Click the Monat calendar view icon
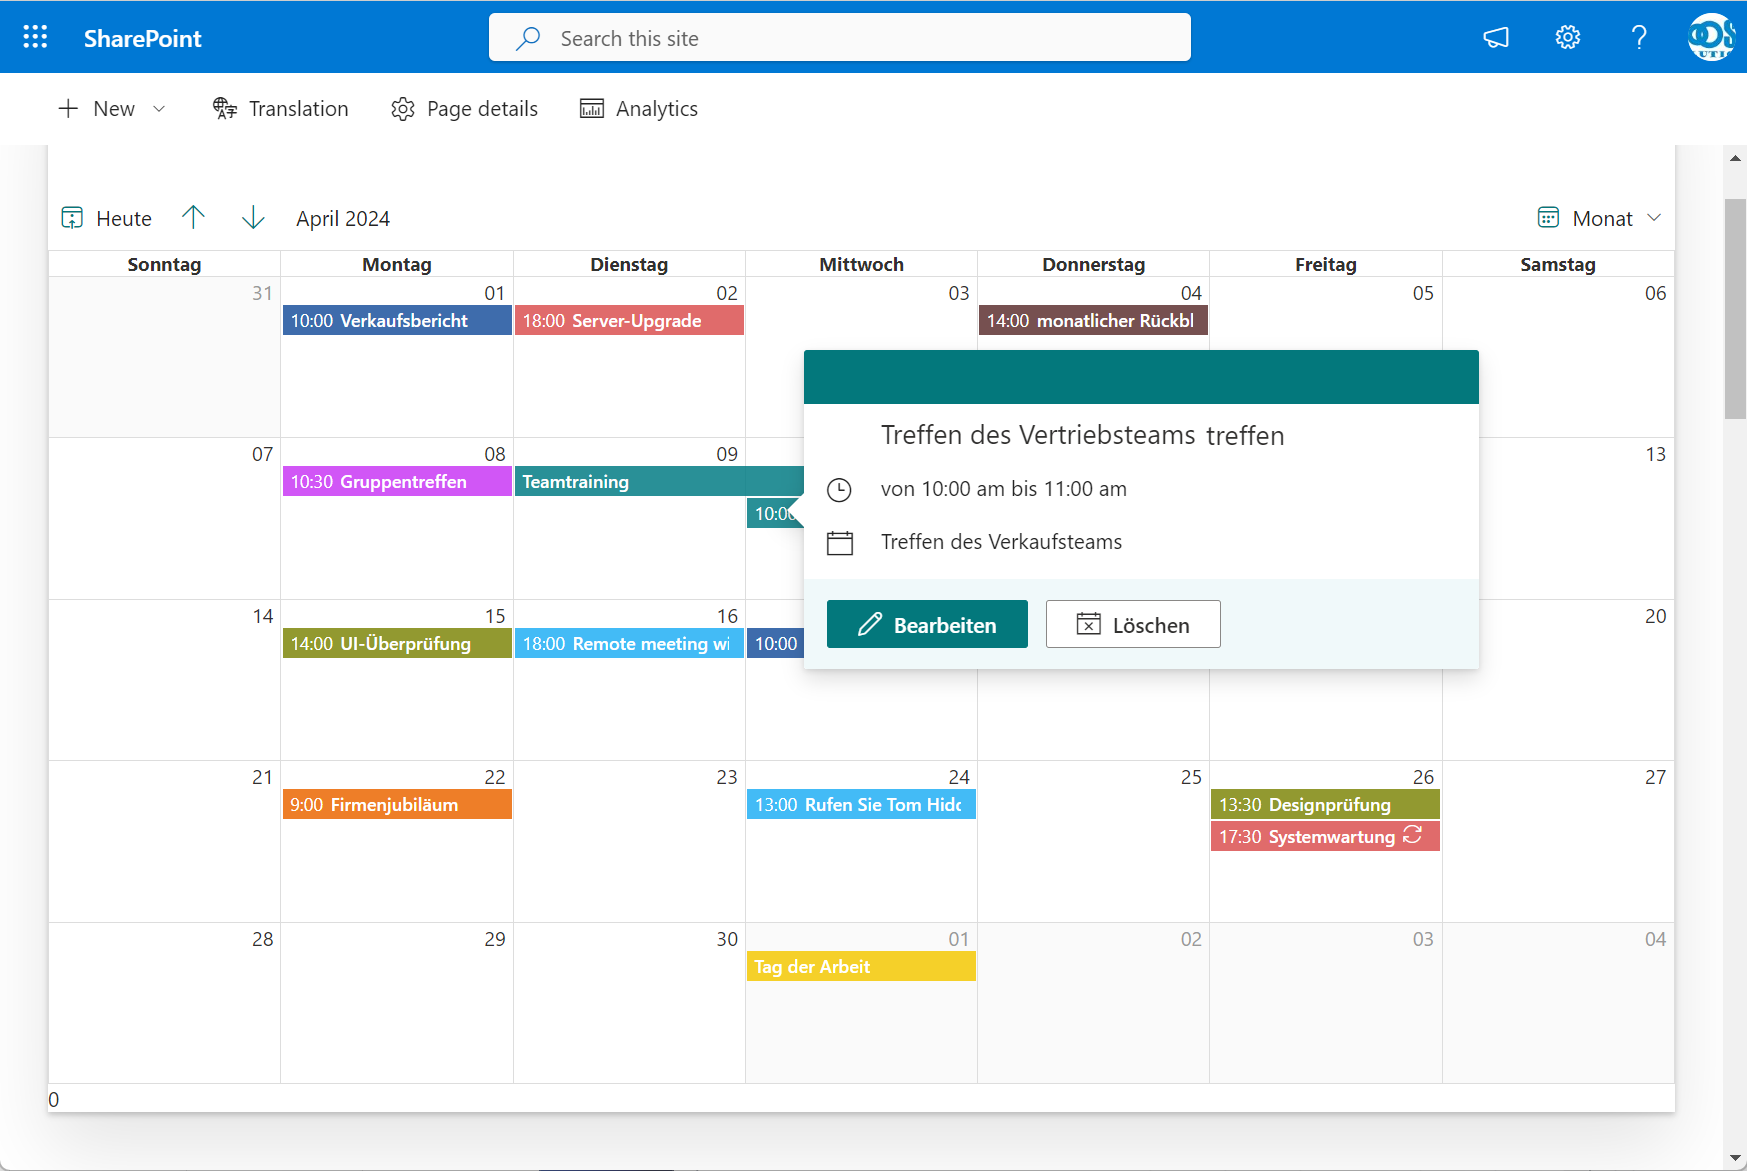The image size is (1747, 1171). click(1548, 218)
